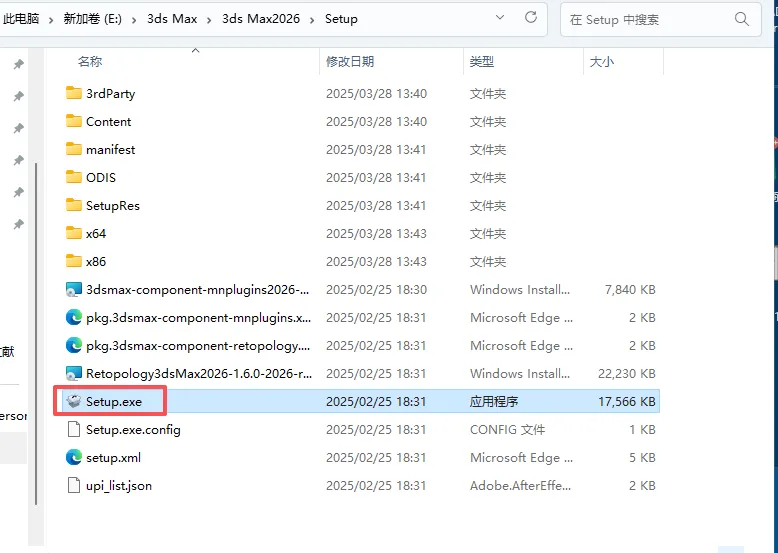Click the 应用程序 type cell

pos(494,401)
